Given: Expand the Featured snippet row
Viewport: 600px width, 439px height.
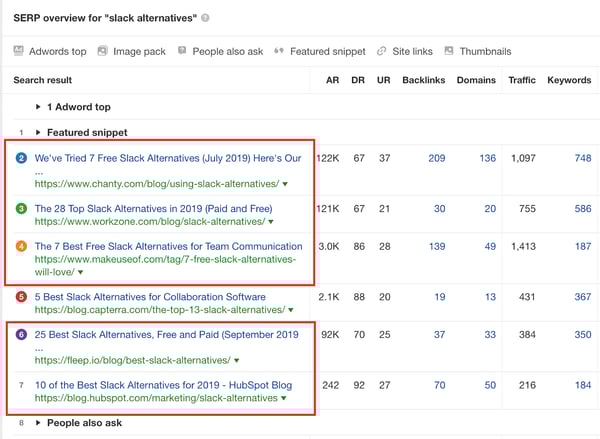Looking at the screenshot, I should (x=38, y=132).
